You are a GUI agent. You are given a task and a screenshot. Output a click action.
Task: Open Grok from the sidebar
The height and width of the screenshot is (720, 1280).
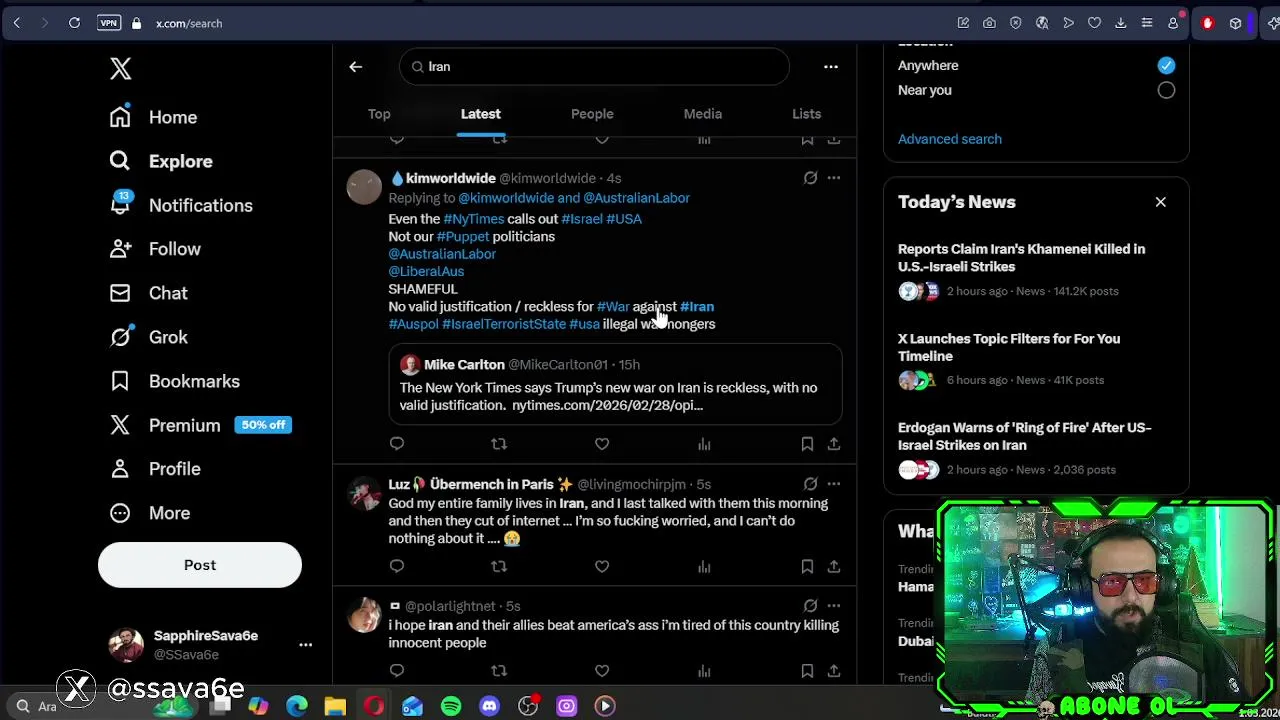click(149, 337)
